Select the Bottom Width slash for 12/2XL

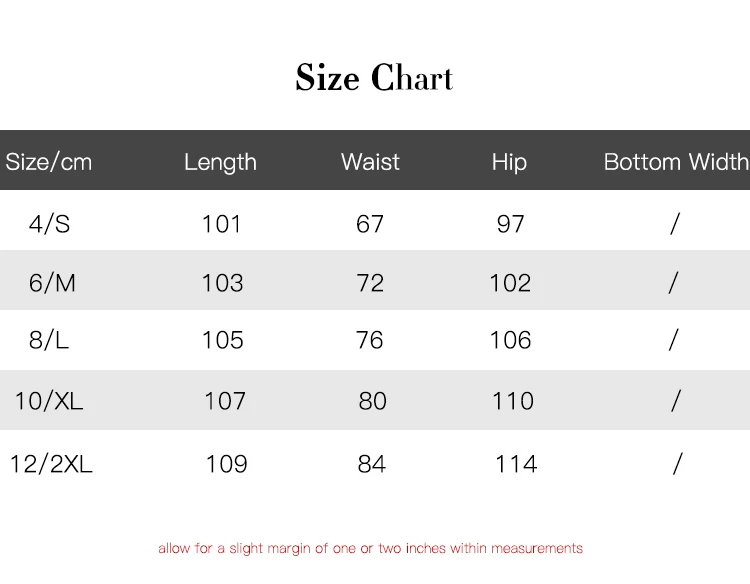677,463
